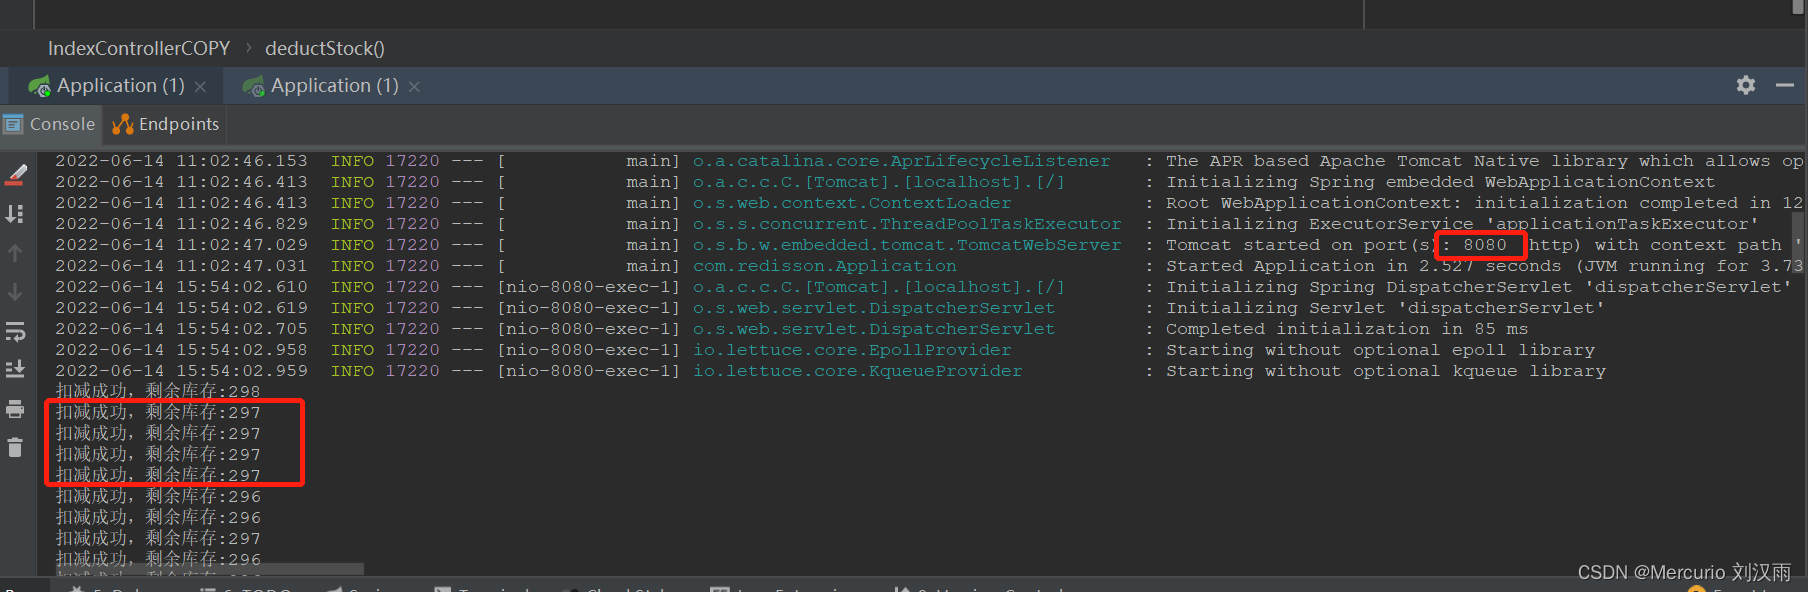This screenshot has width=1808, height=592.
Task: Click timestamp 15:54:02.959 in the log
Action: (242, 371)
